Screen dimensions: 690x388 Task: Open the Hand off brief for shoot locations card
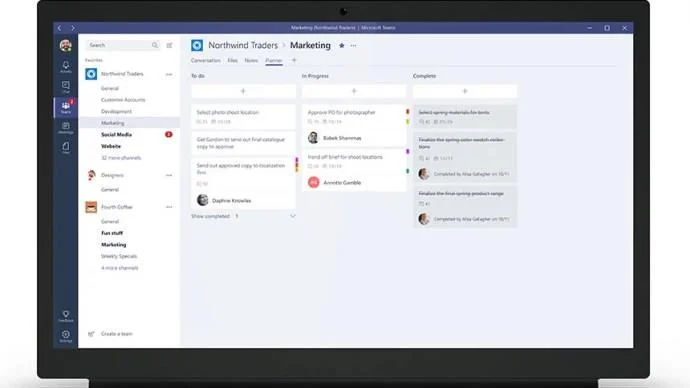[354, 170]
